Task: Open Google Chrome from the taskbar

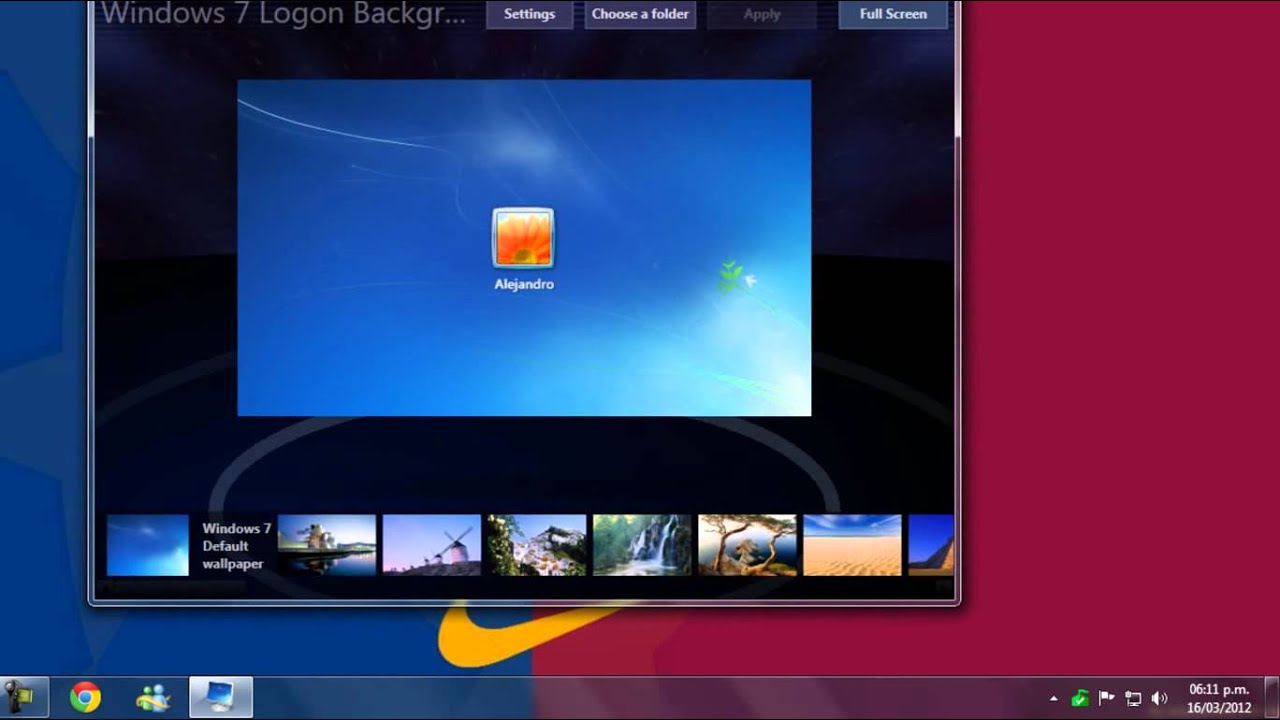Action: (85, 697)
